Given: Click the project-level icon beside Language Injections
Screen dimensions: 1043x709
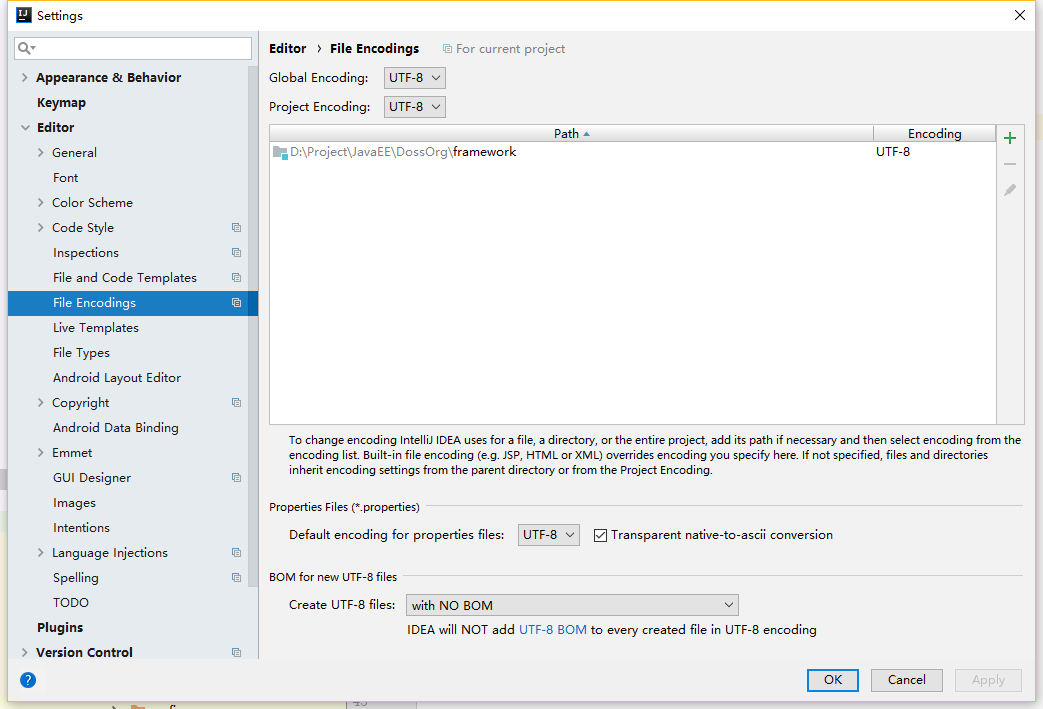Looking at the screenshot, I should click(x=236, y=553).
